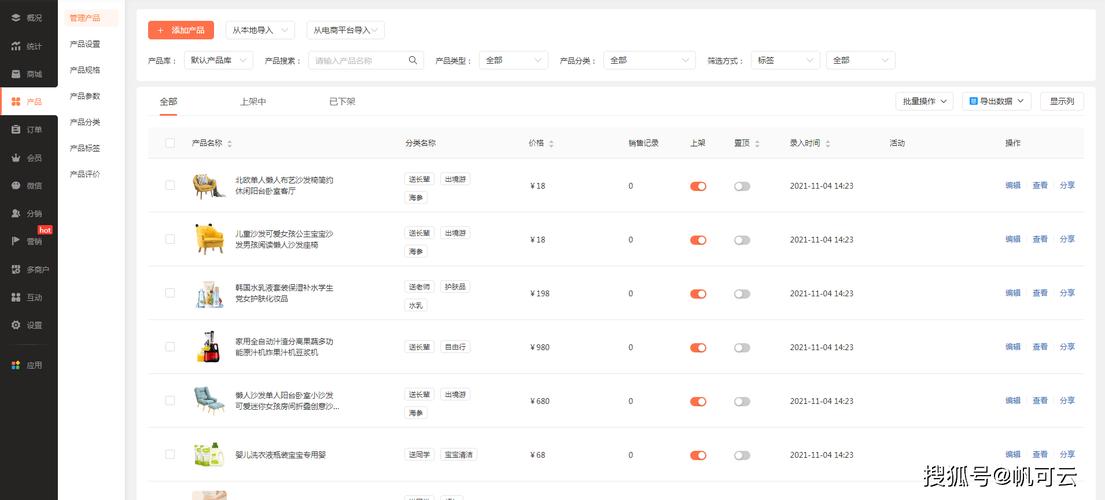Viewport: 1105px width, 500px height.
Task: Open the 微信 WeChat sidebar icon
Action: pos(16,185)
